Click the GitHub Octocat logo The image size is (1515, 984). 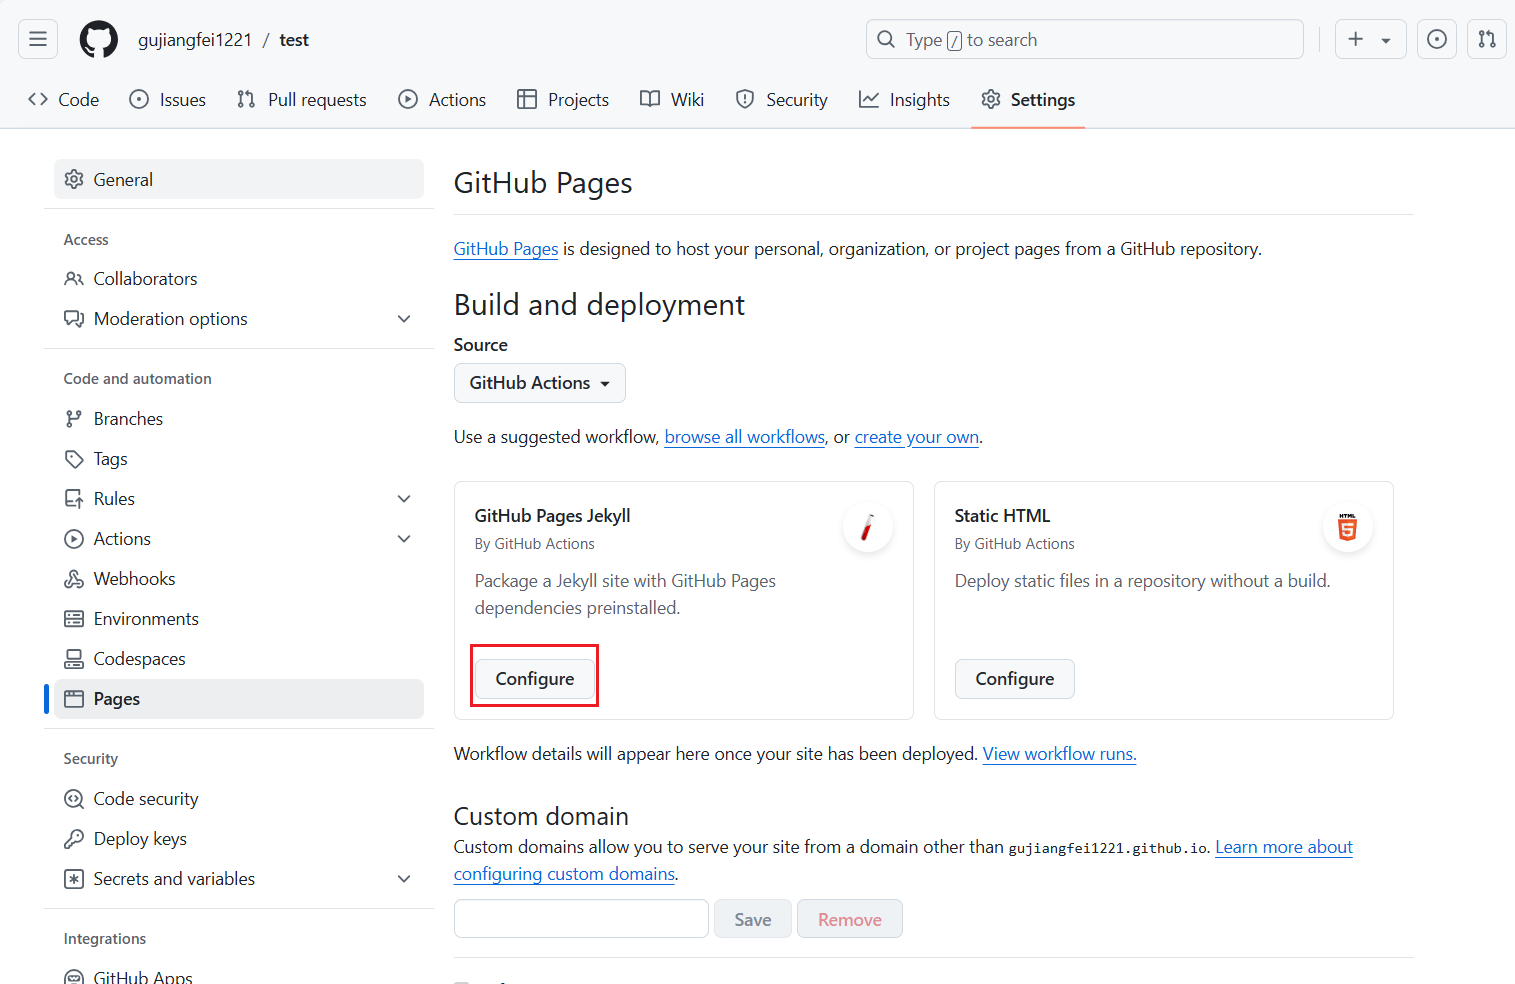click(98, 39)
